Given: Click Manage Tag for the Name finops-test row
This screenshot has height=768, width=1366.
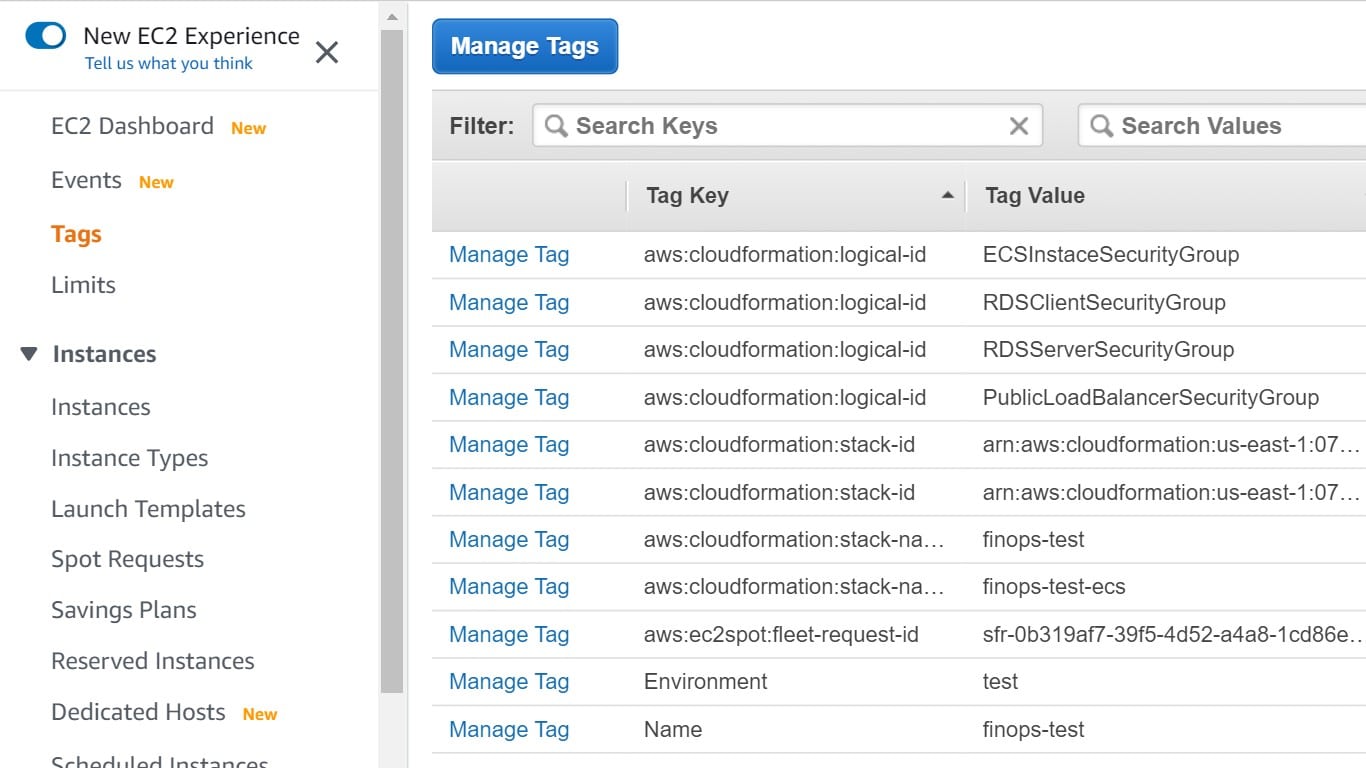Looking at the screenshot, I should (x=508, y=729).
